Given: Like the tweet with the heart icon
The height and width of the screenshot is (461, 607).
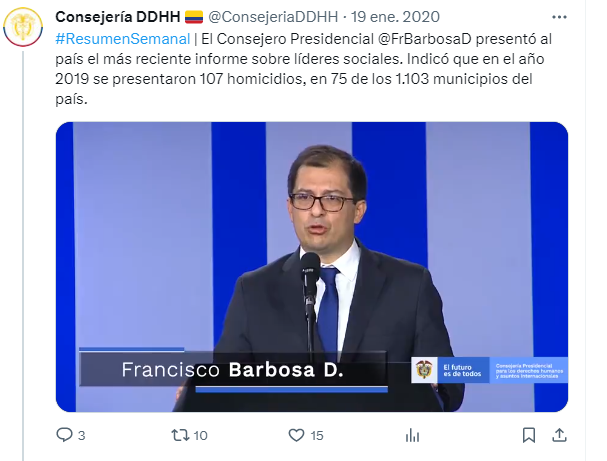Looking at the screenshot, I should click(297, 435).
